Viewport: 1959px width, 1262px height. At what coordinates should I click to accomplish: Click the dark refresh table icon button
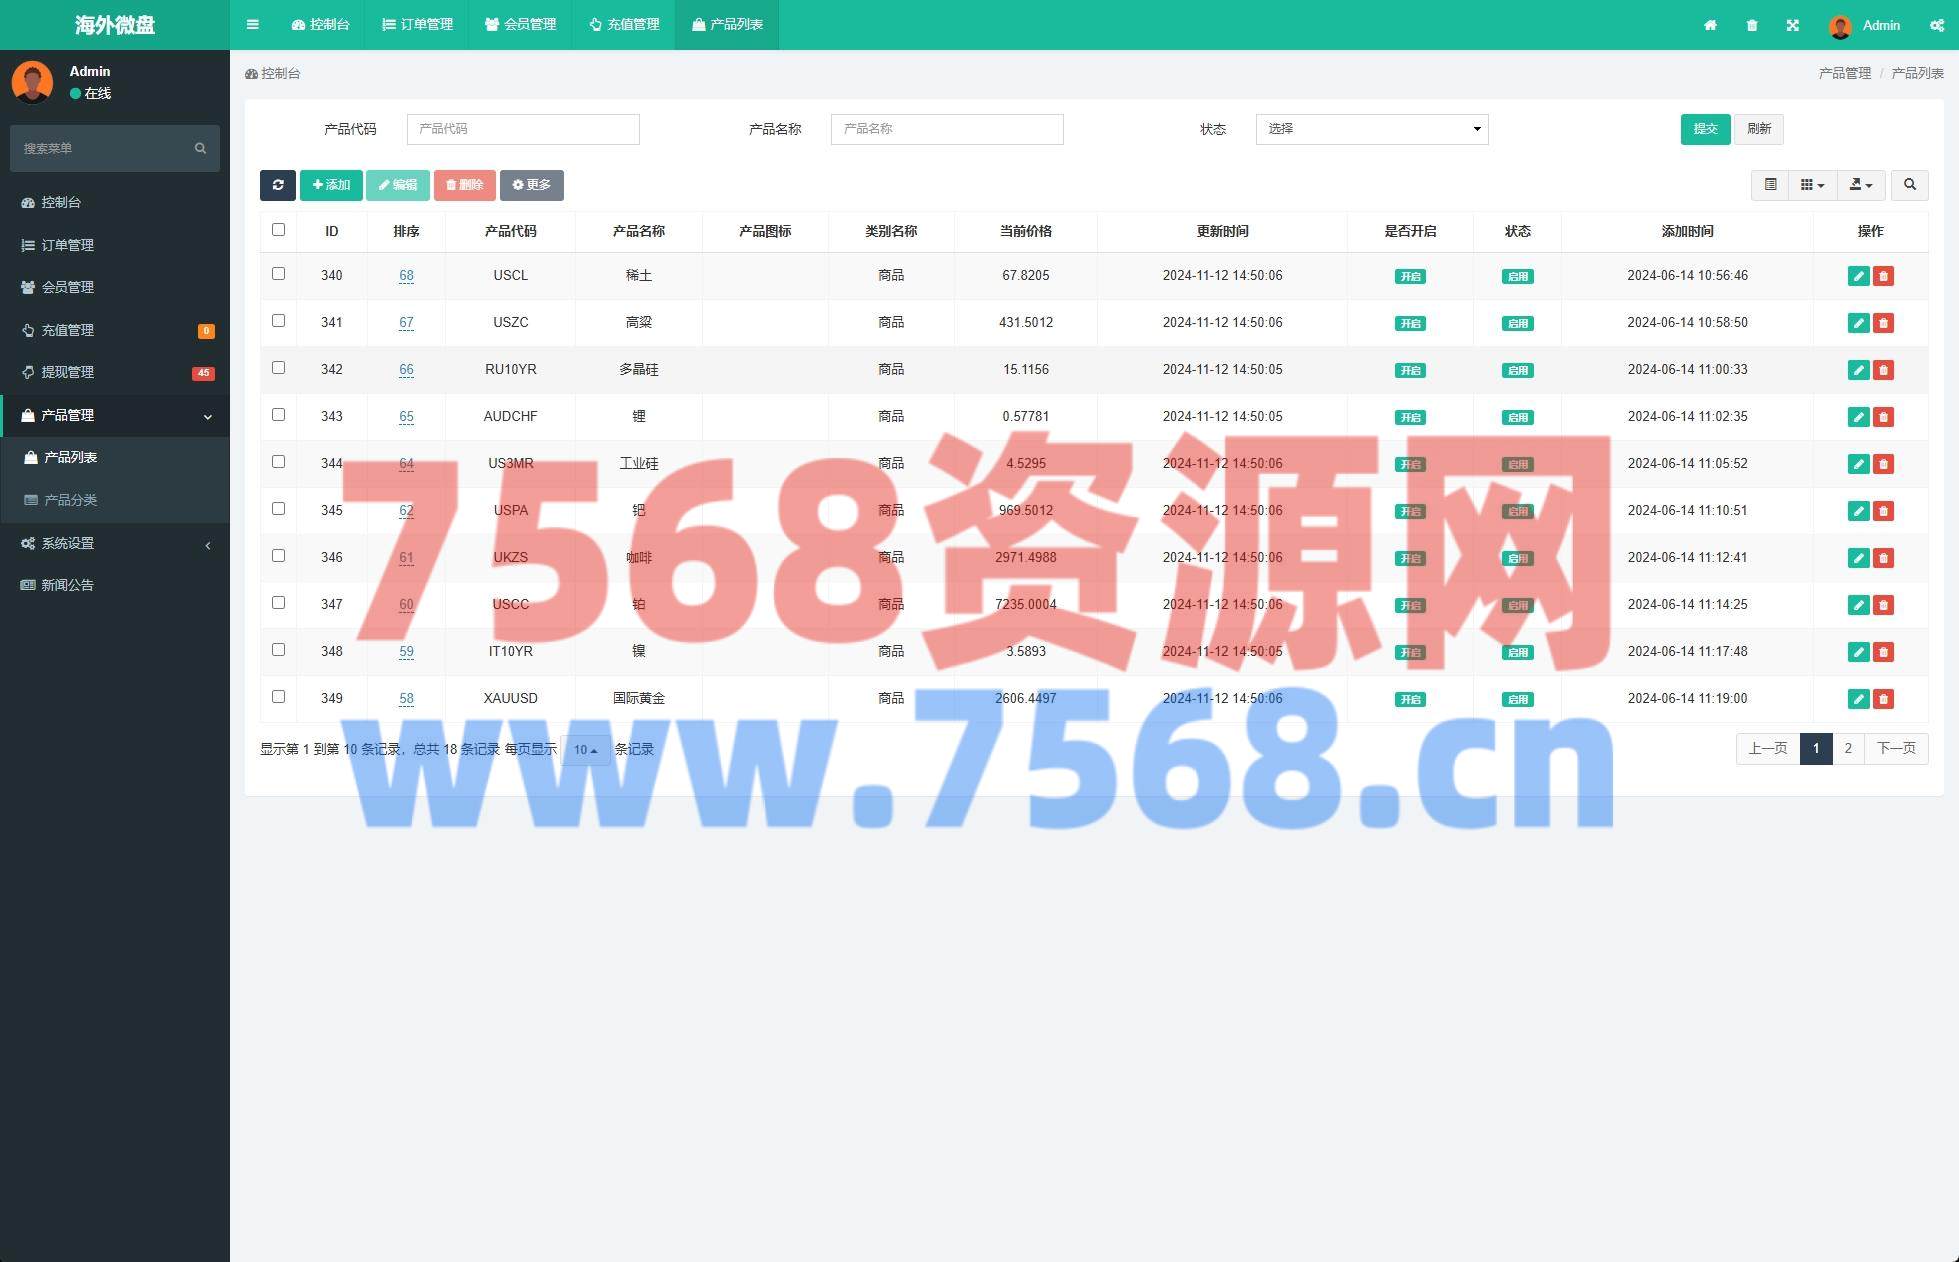(x=278, y=185)
